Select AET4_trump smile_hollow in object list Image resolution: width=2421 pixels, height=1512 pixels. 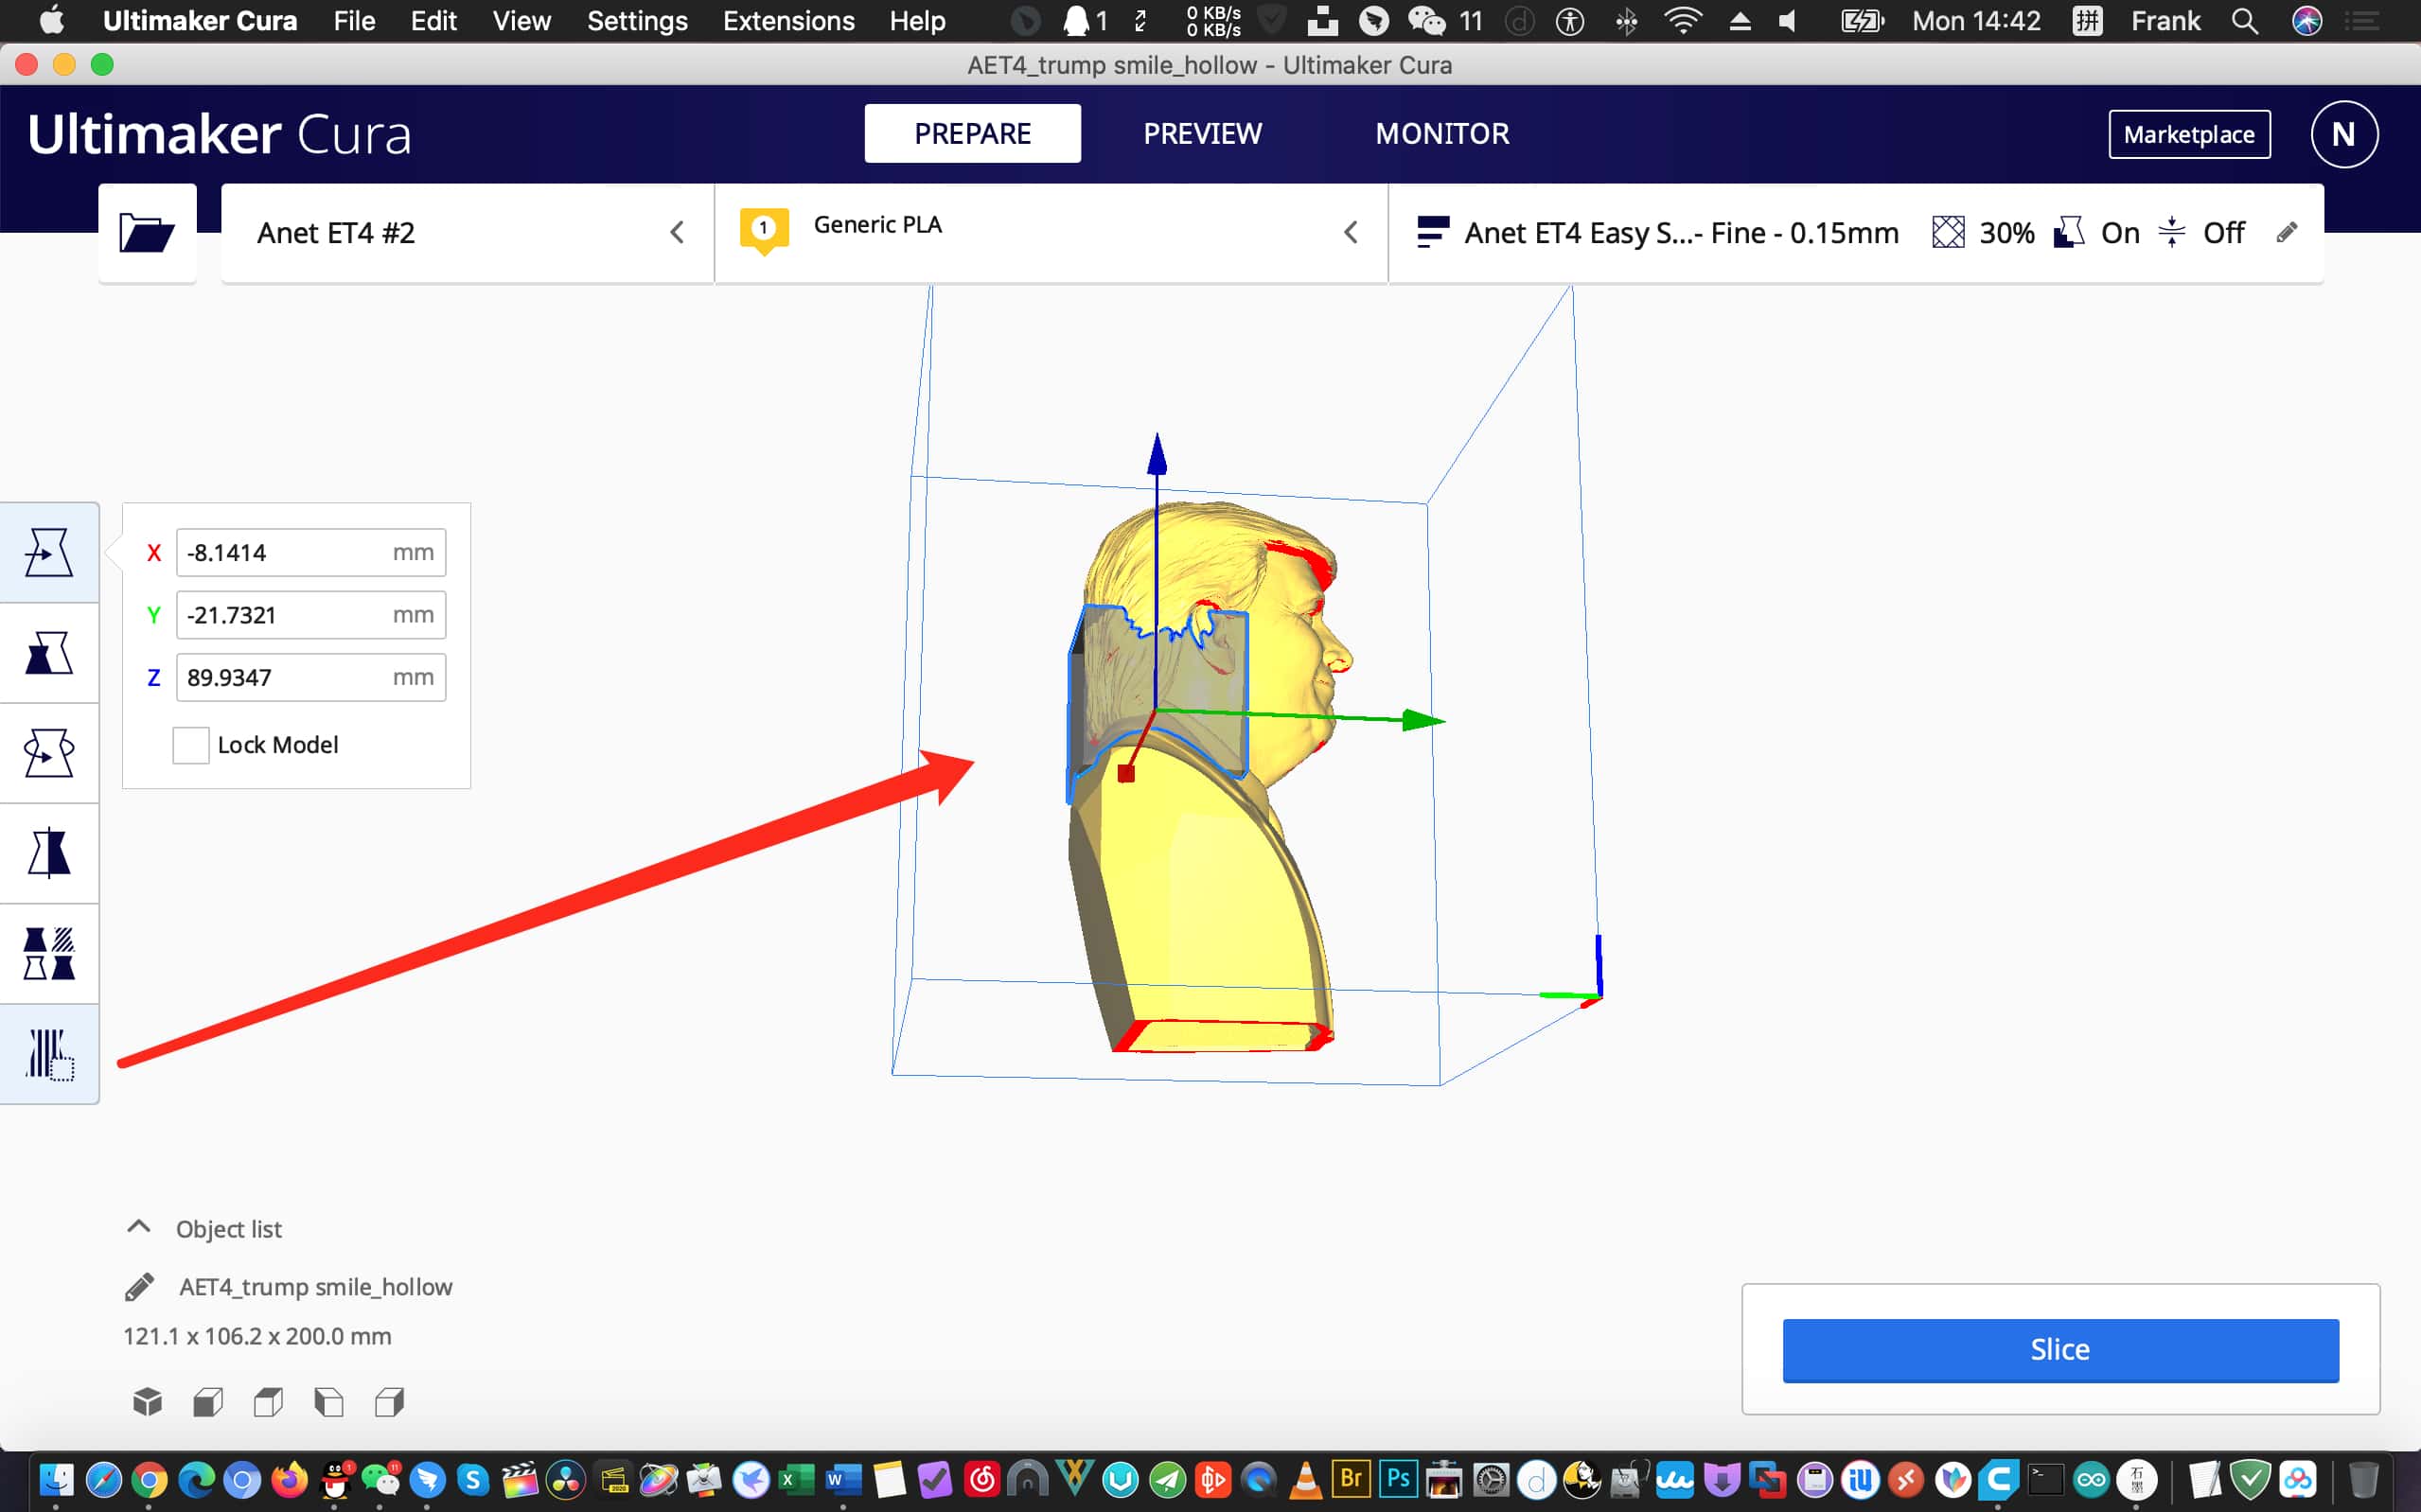315,1287
